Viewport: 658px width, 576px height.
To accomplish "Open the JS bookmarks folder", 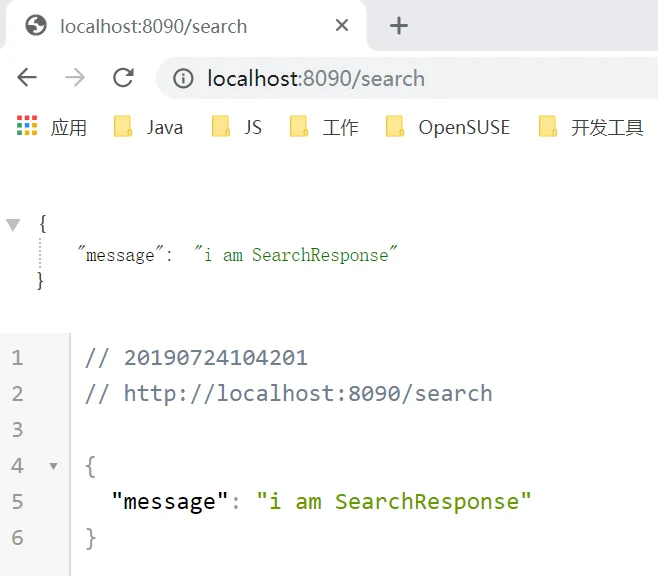I will 238,127.
